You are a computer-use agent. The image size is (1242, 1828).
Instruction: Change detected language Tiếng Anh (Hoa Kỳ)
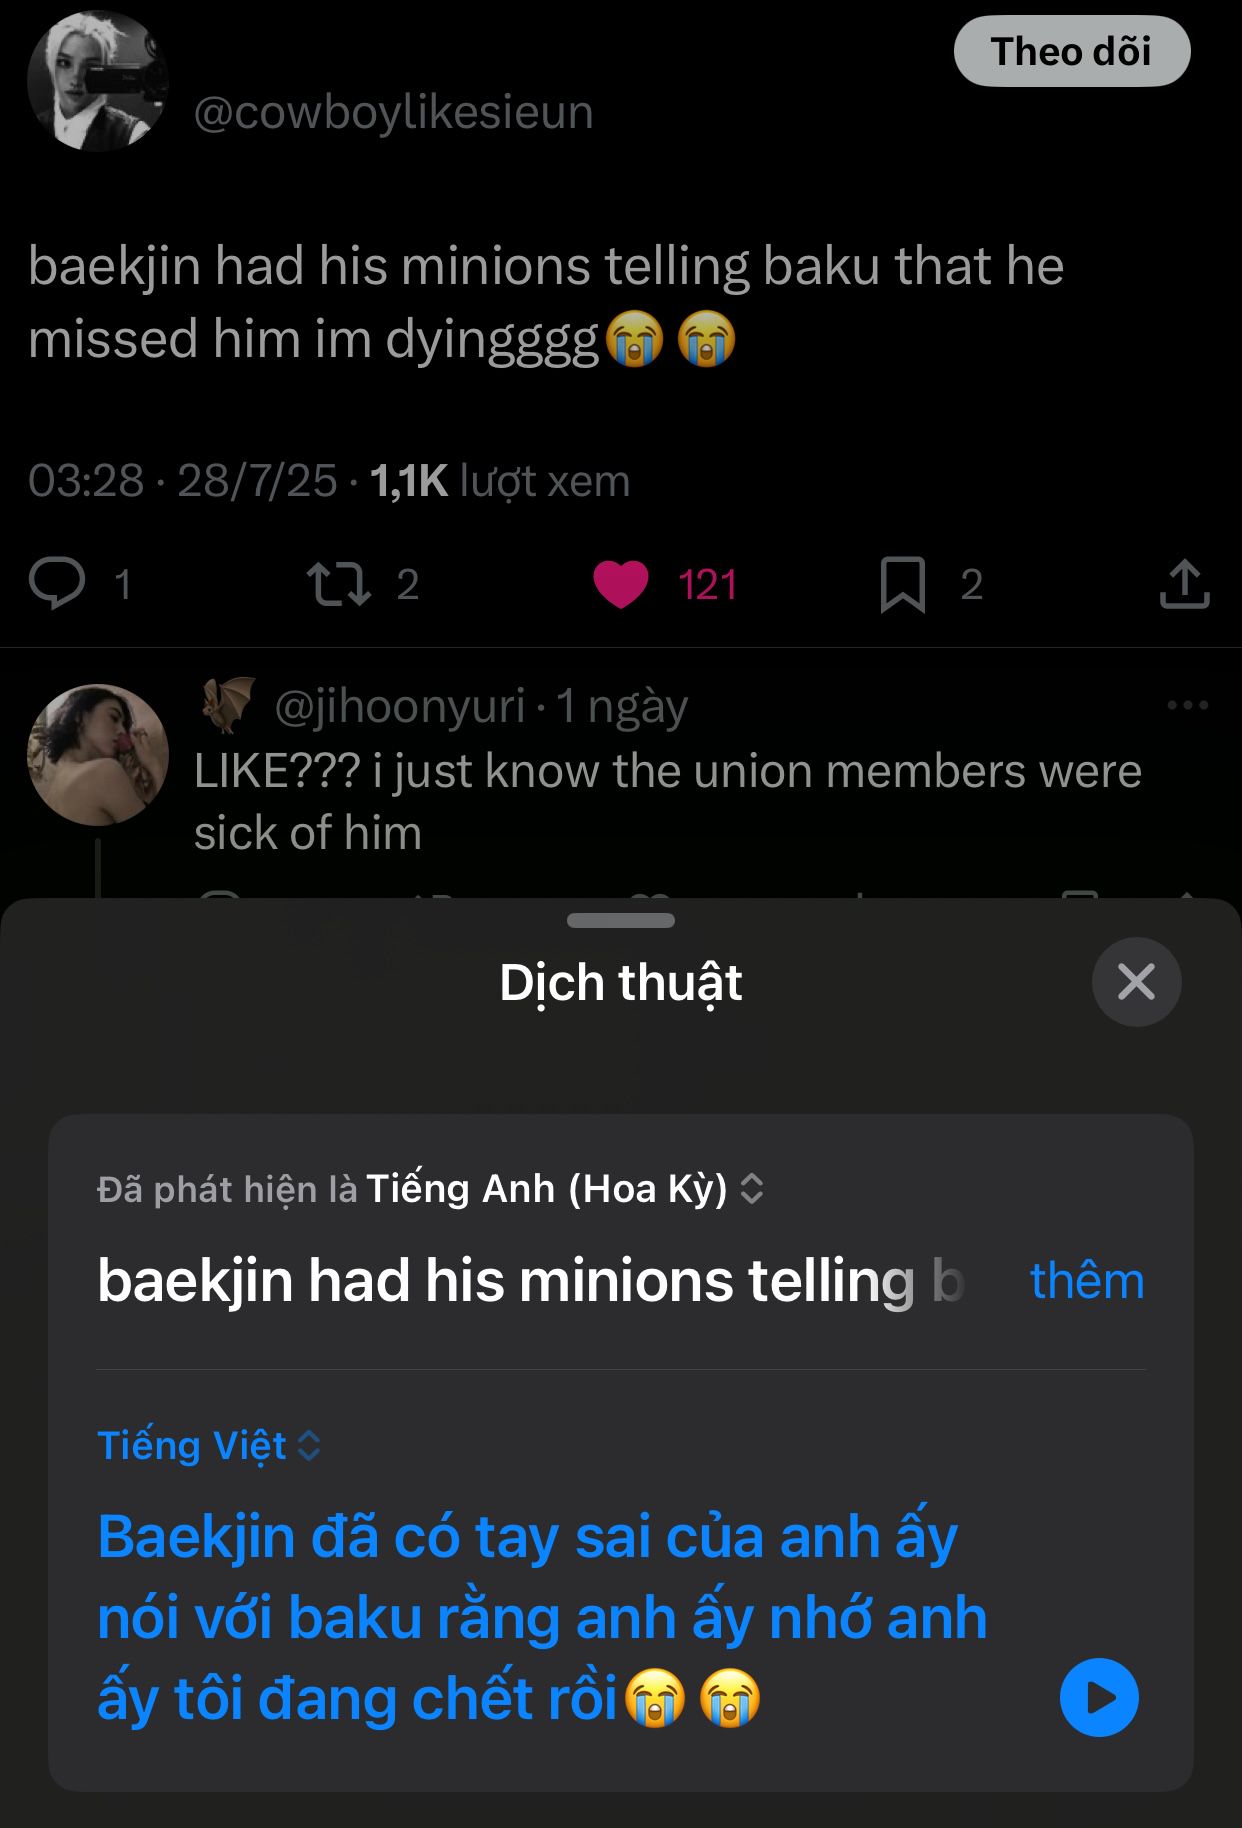click(565, 1189)
